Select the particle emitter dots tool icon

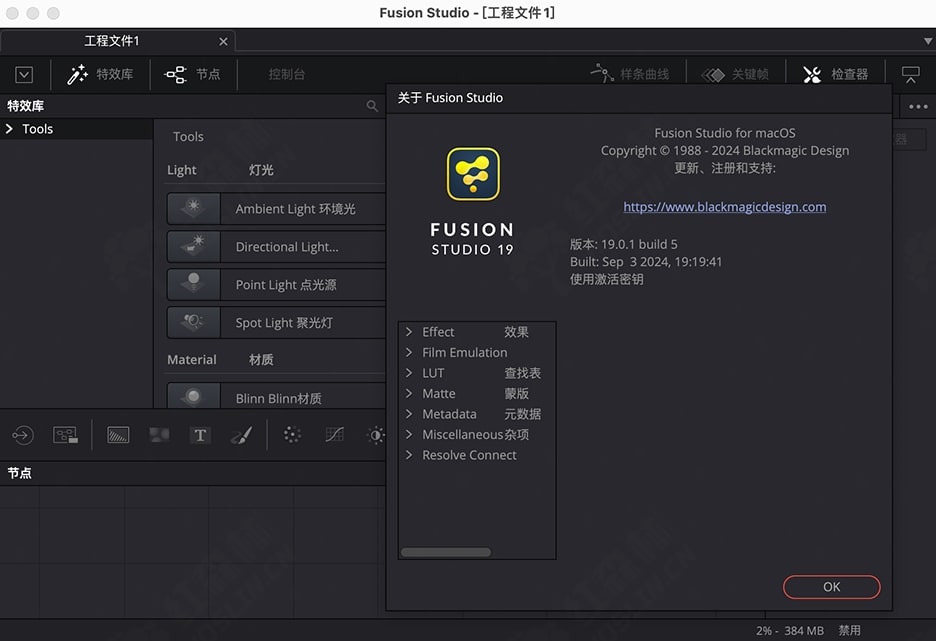tap(292, 435)
